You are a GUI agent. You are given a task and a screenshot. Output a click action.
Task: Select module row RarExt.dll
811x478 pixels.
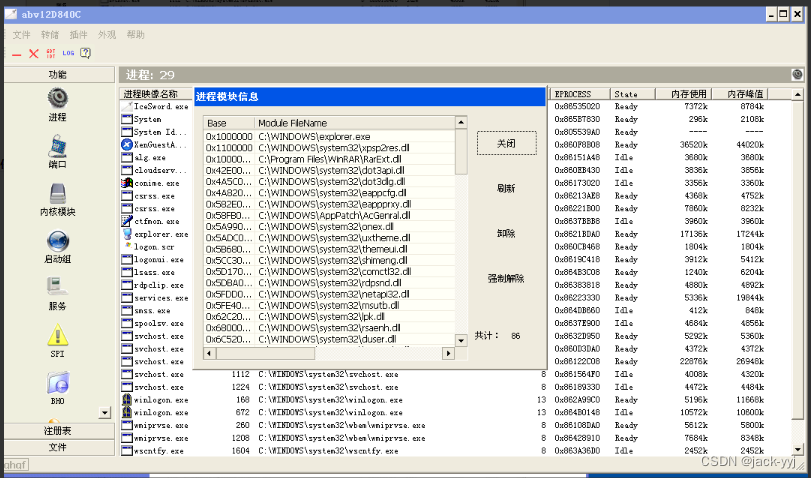(329, 159)
